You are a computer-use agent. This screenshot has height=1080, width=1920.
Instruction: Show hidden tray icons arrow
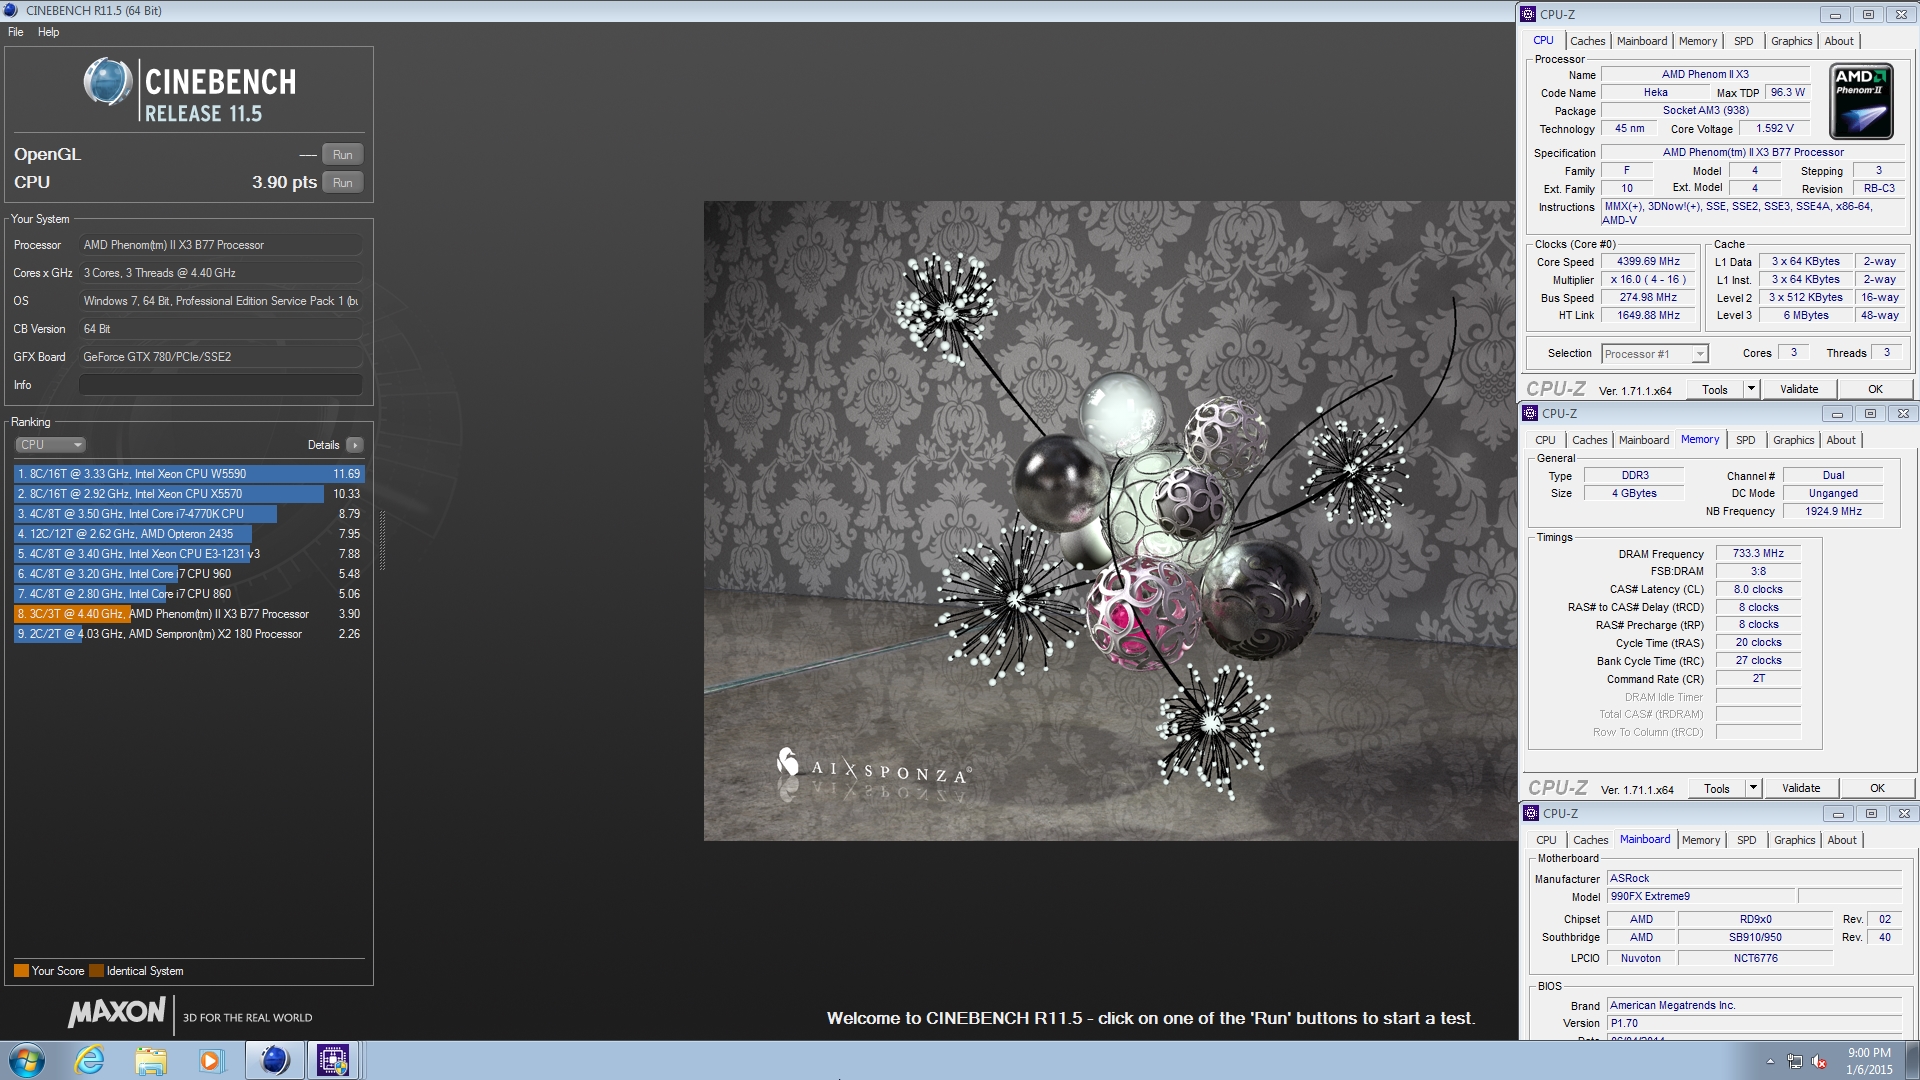tap(1770, 1061)
